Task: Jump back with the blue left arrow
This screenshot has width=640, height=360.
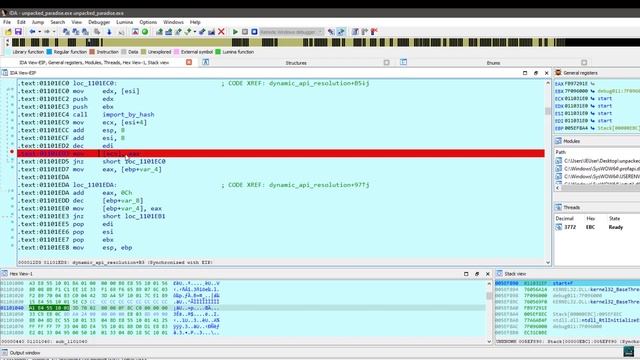Action: 32,32
